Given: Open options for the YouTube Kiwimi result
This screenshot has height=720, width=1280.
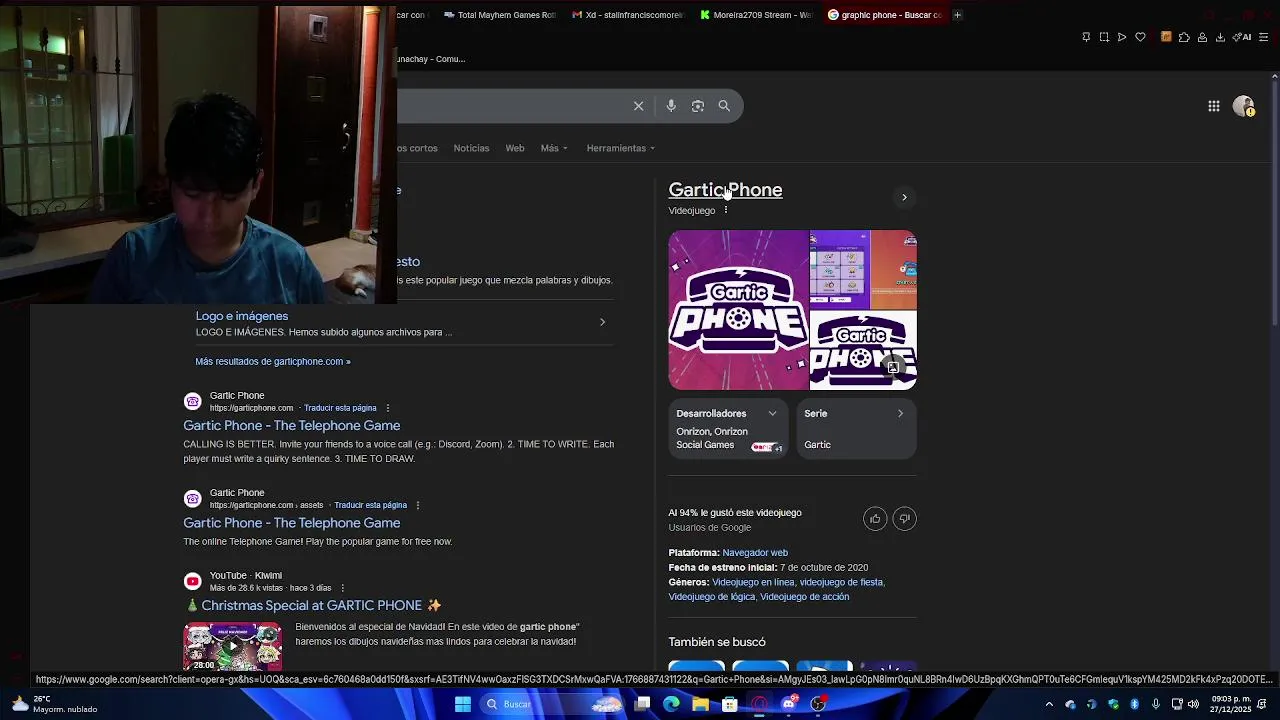Looking at the screenshot, I should [343, 588].
